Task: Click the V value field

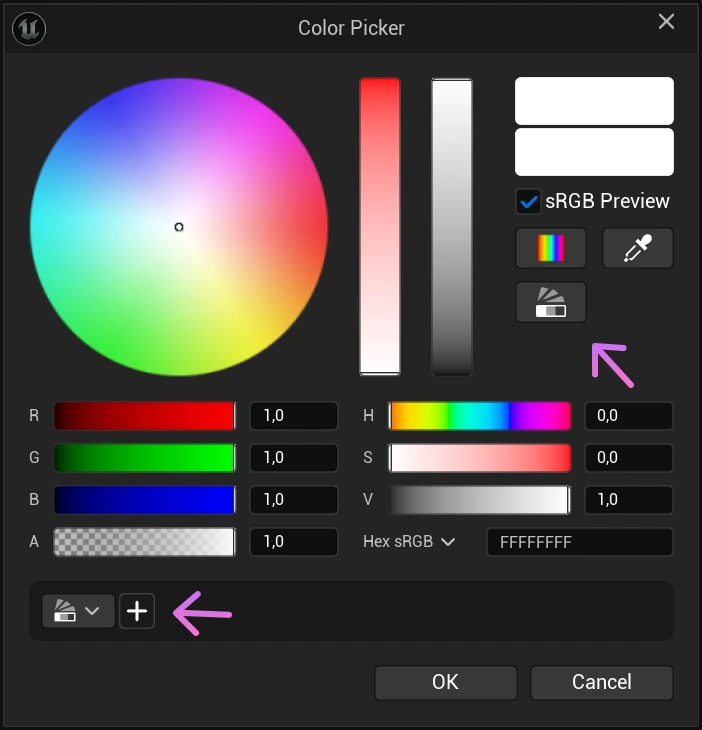Action: [x=629, y=500]
